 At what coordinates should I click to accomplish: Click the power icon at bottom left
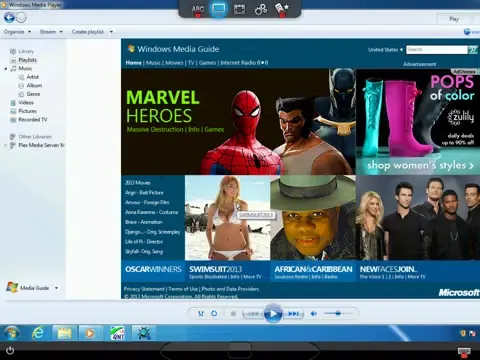[10, 351]
